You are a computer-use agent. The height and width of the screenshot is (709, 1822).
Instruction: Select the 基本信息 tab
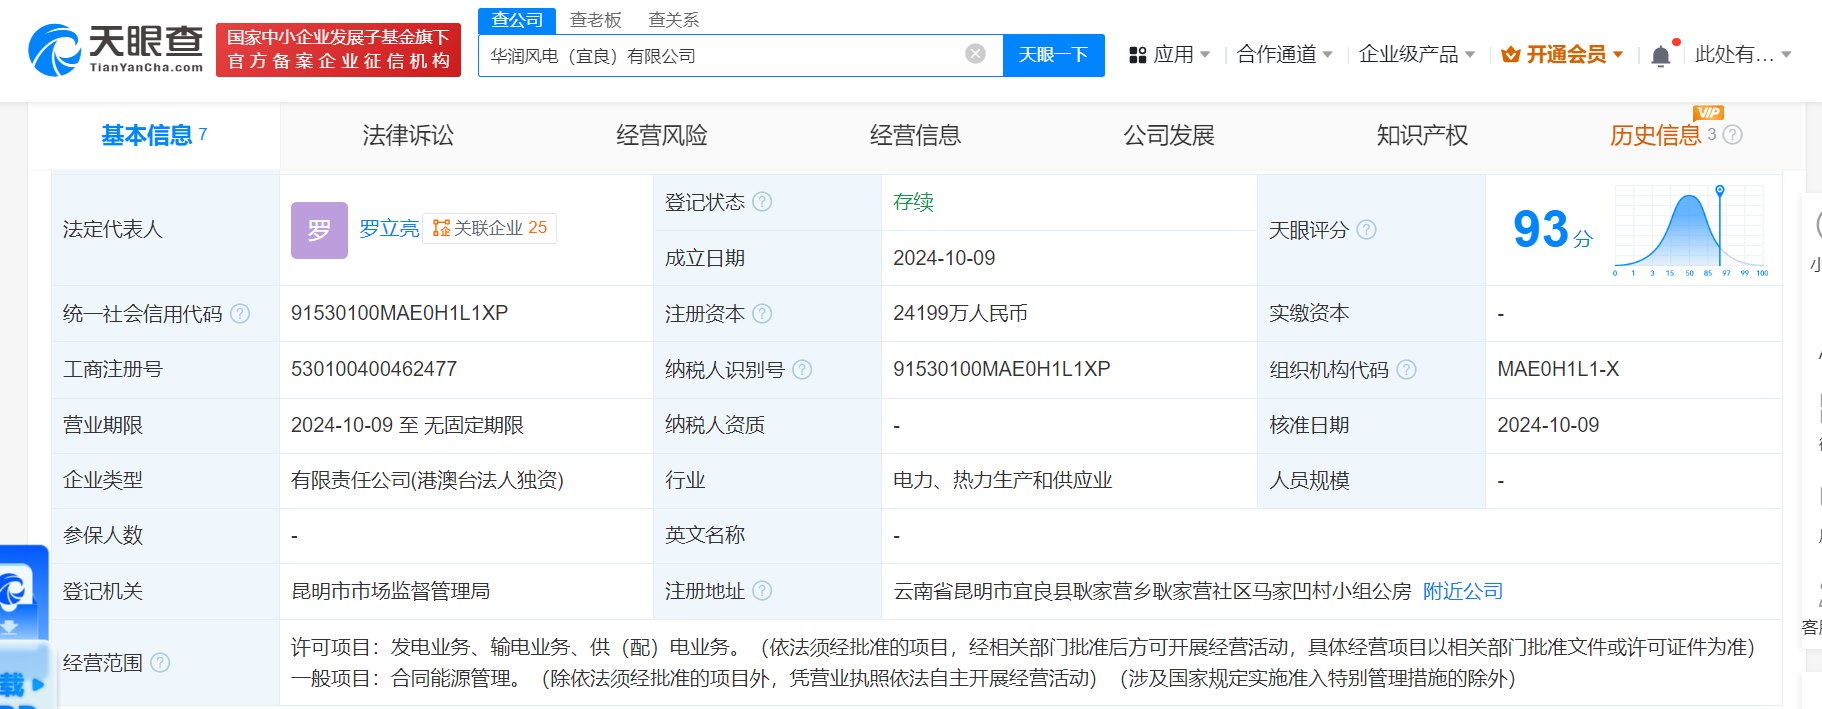pyautogui.click(x=154, y=136)
